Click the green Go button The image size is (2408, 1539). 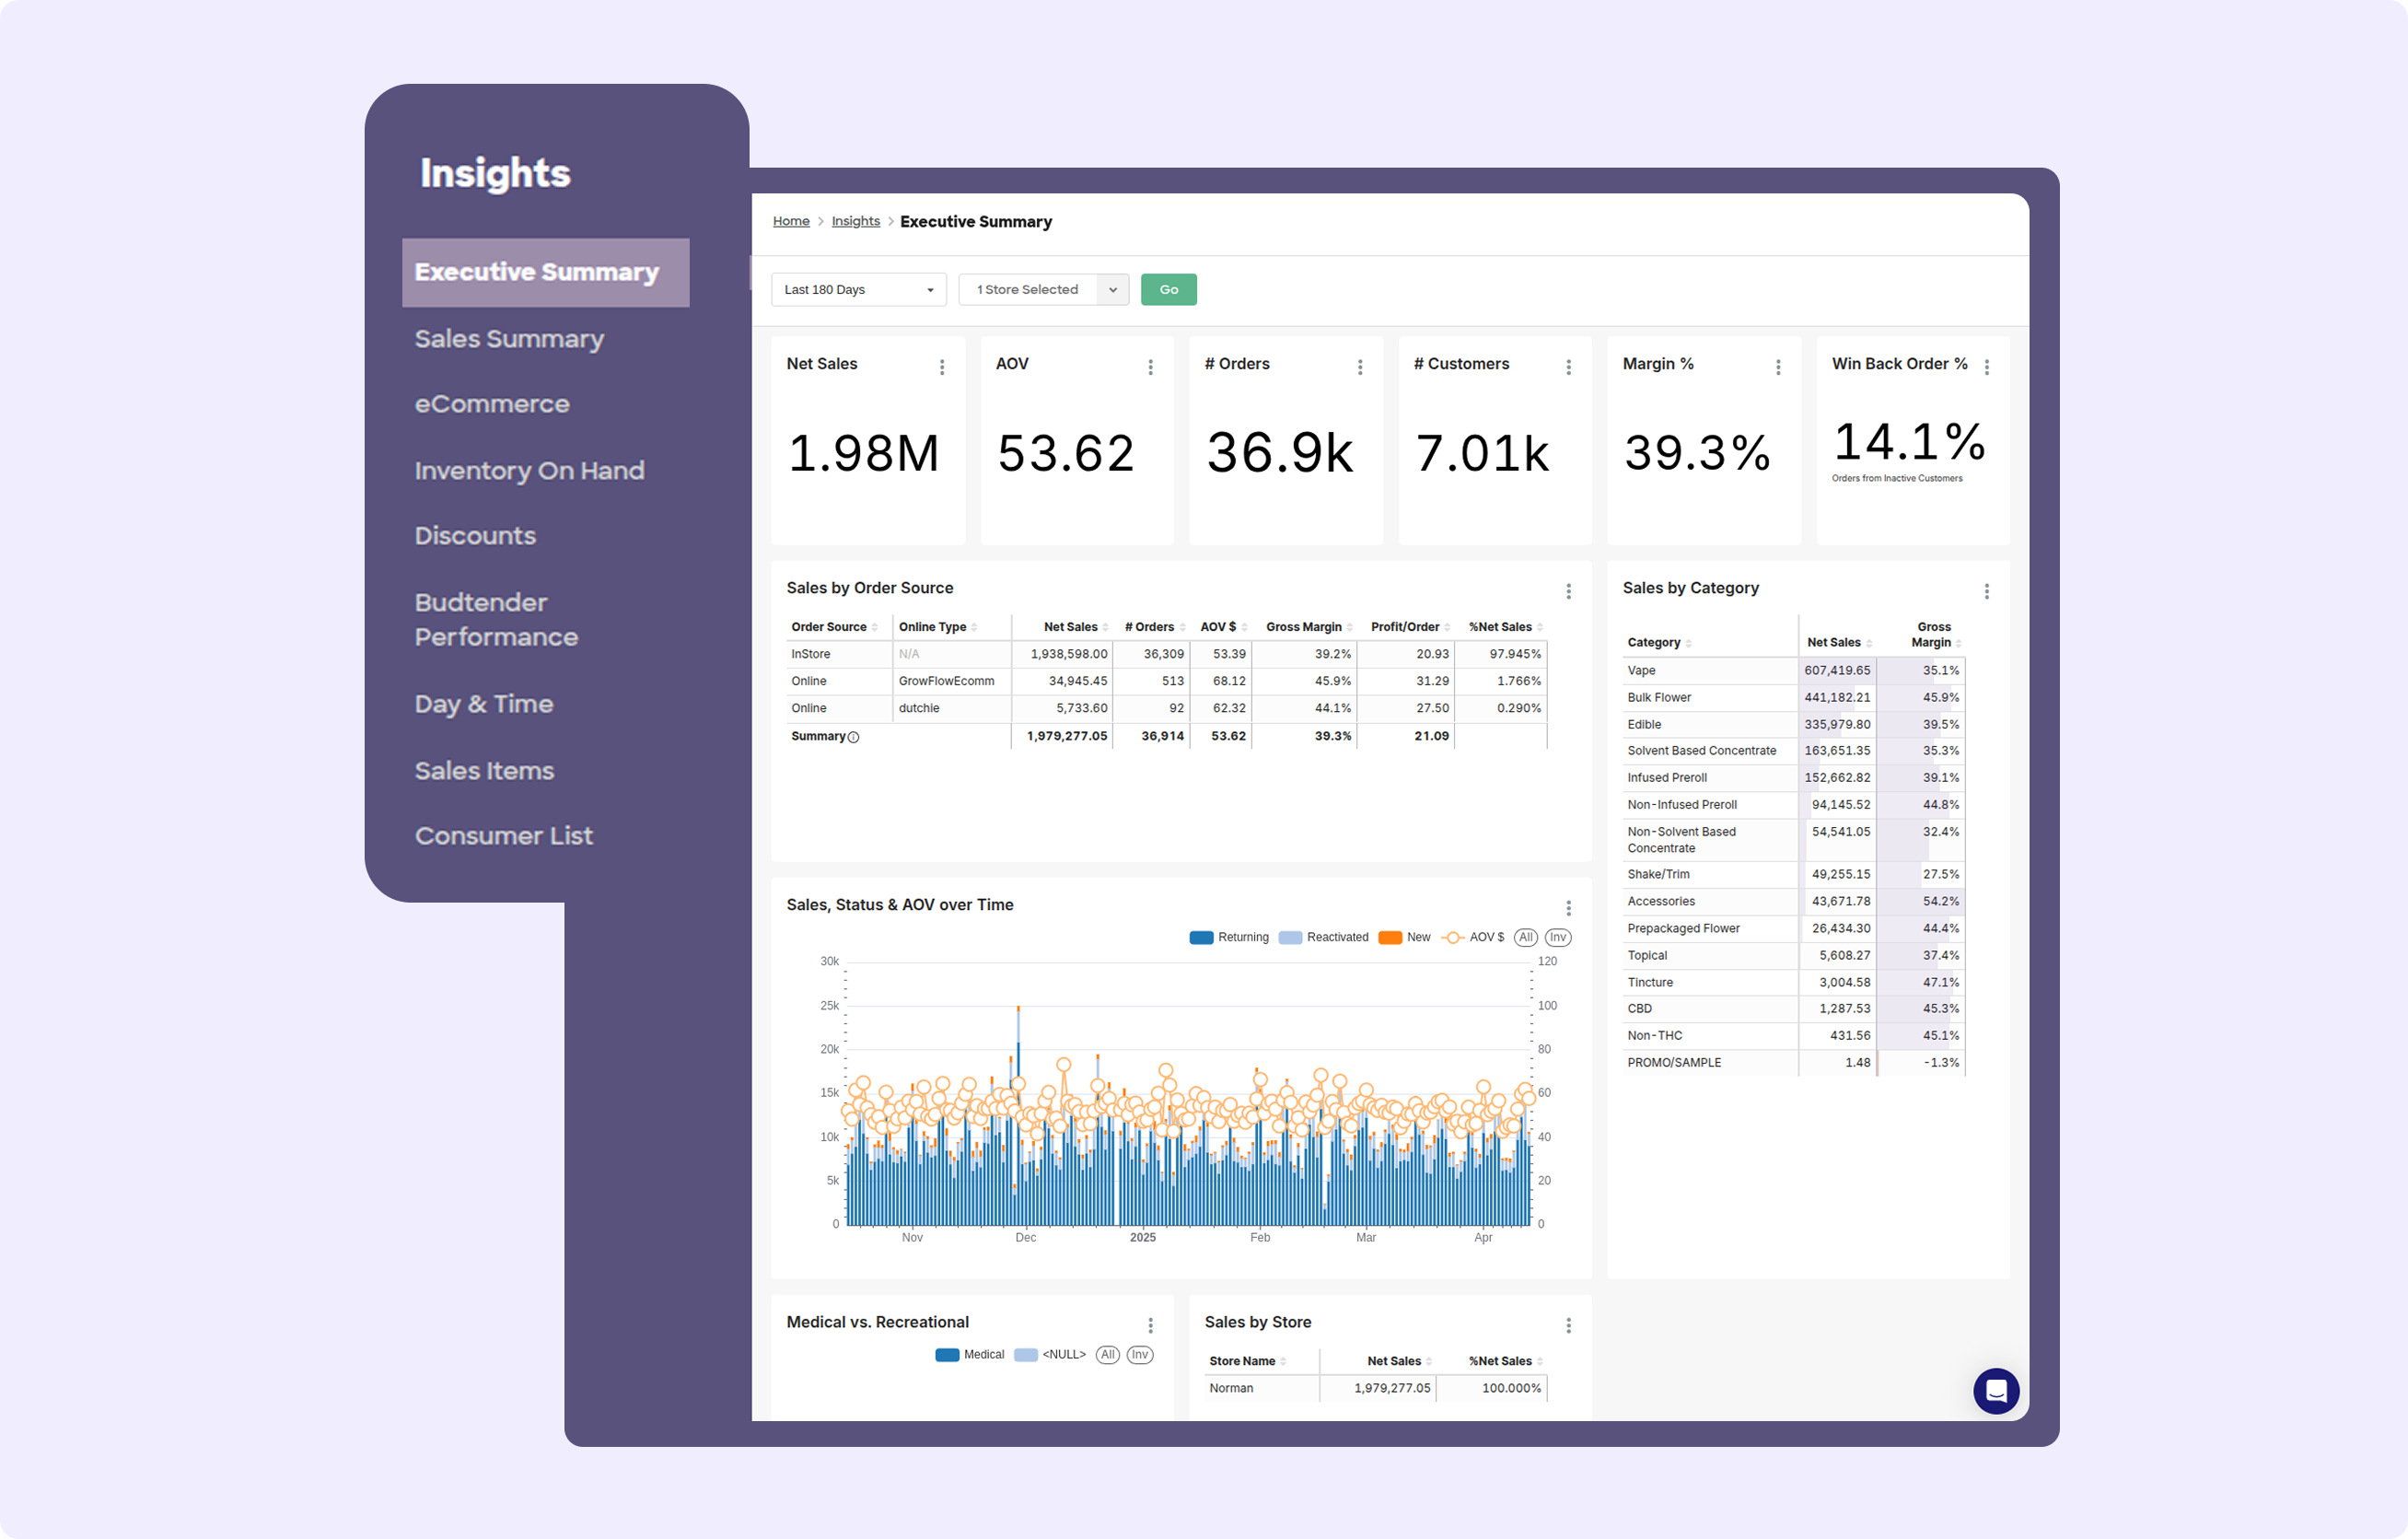click(x=1168, y=289)
